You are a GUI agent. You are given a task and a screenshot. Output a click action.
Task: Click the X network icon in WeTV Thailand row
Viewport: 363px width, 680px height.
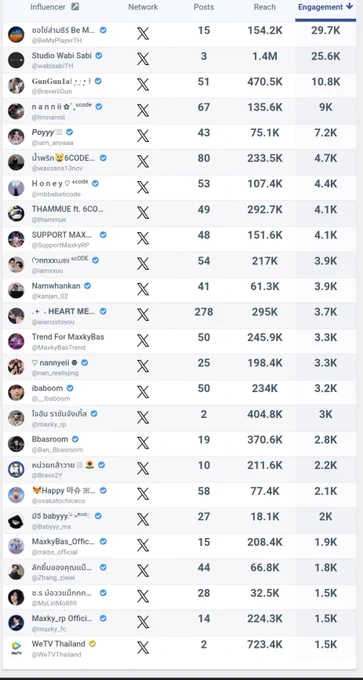[x=143, y=647]
